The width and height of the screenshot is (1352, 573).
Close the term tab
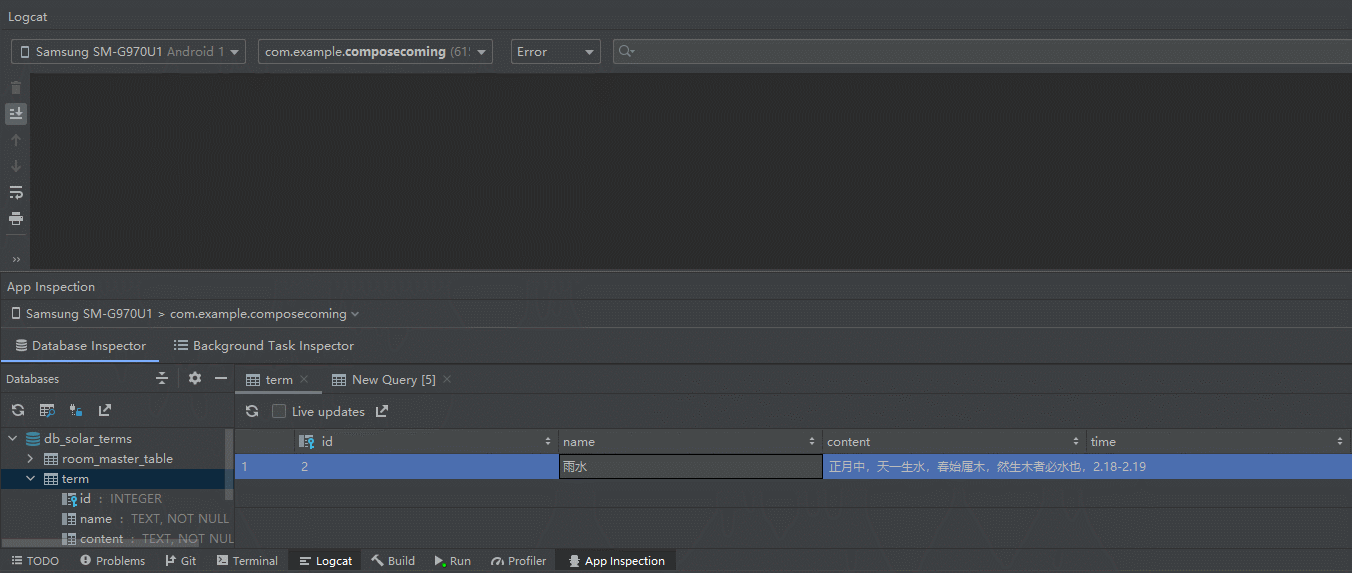(305, 379)
